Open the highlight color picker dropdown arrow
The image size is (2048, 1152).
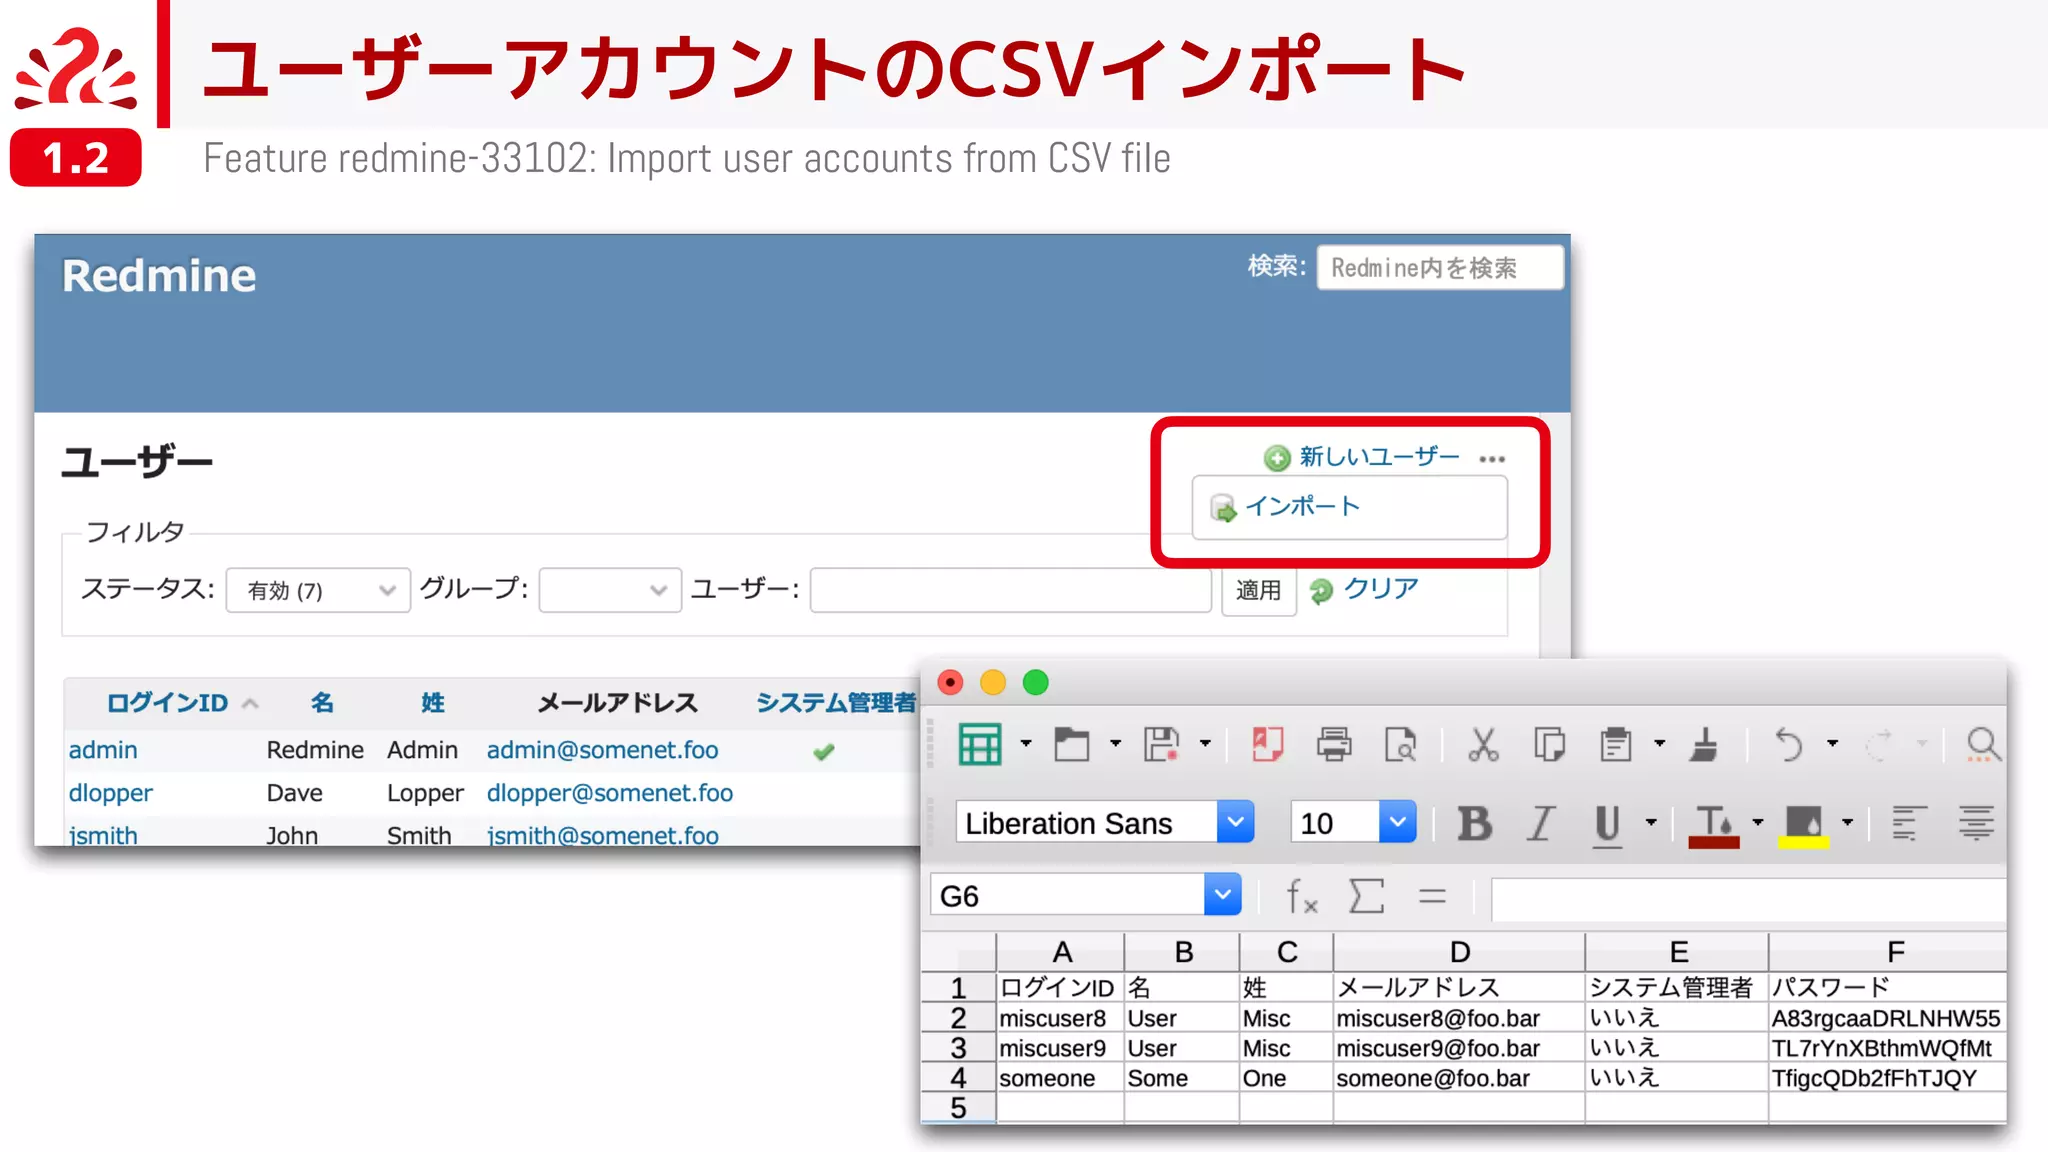tap(1847, 823)
